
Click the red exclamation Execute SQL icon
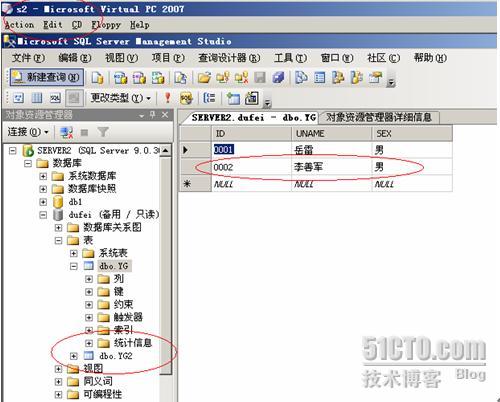(x=168, y=98)
